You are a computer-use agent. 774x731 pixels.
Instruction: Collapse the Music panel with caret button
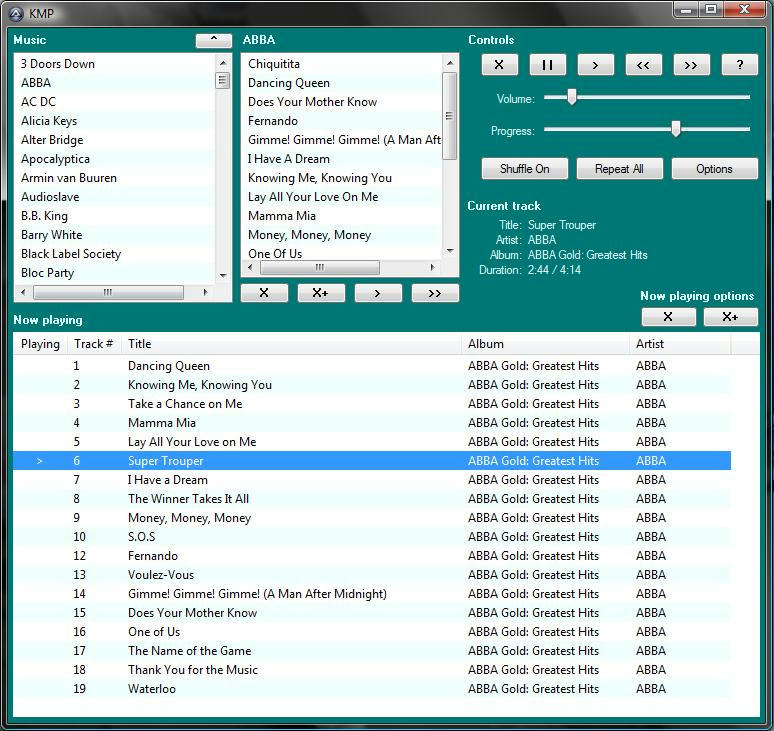[214, 40]
